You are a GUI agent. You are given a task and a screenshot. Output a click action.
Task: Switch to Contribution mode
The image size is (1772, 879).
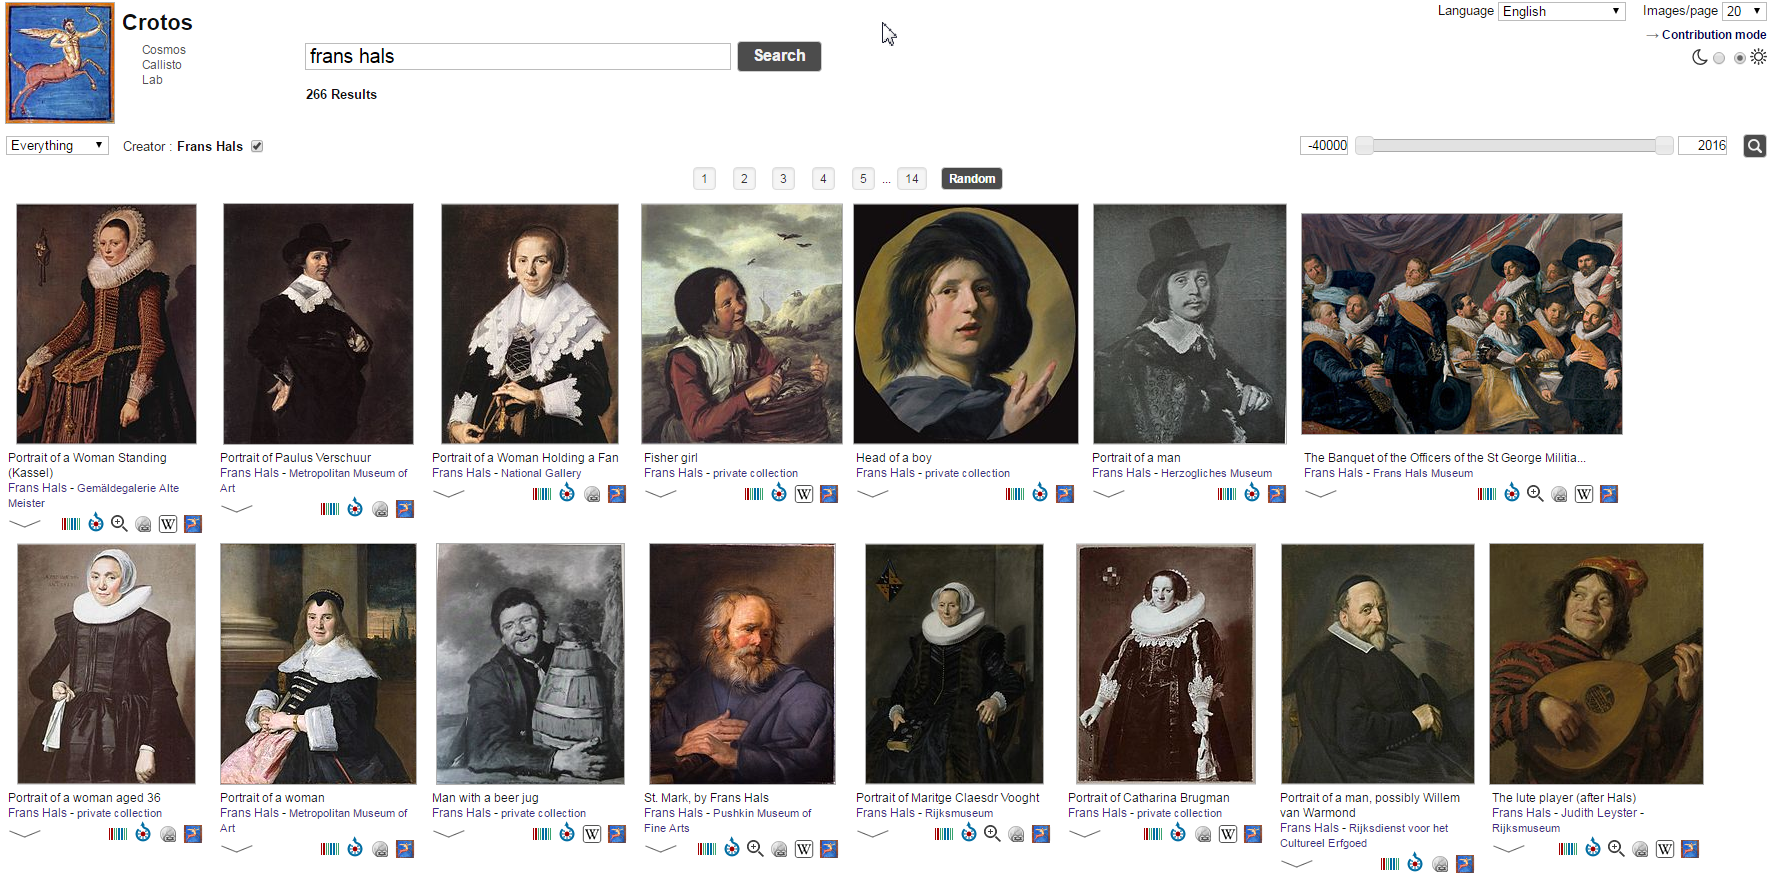click(x=1714, y=35)
